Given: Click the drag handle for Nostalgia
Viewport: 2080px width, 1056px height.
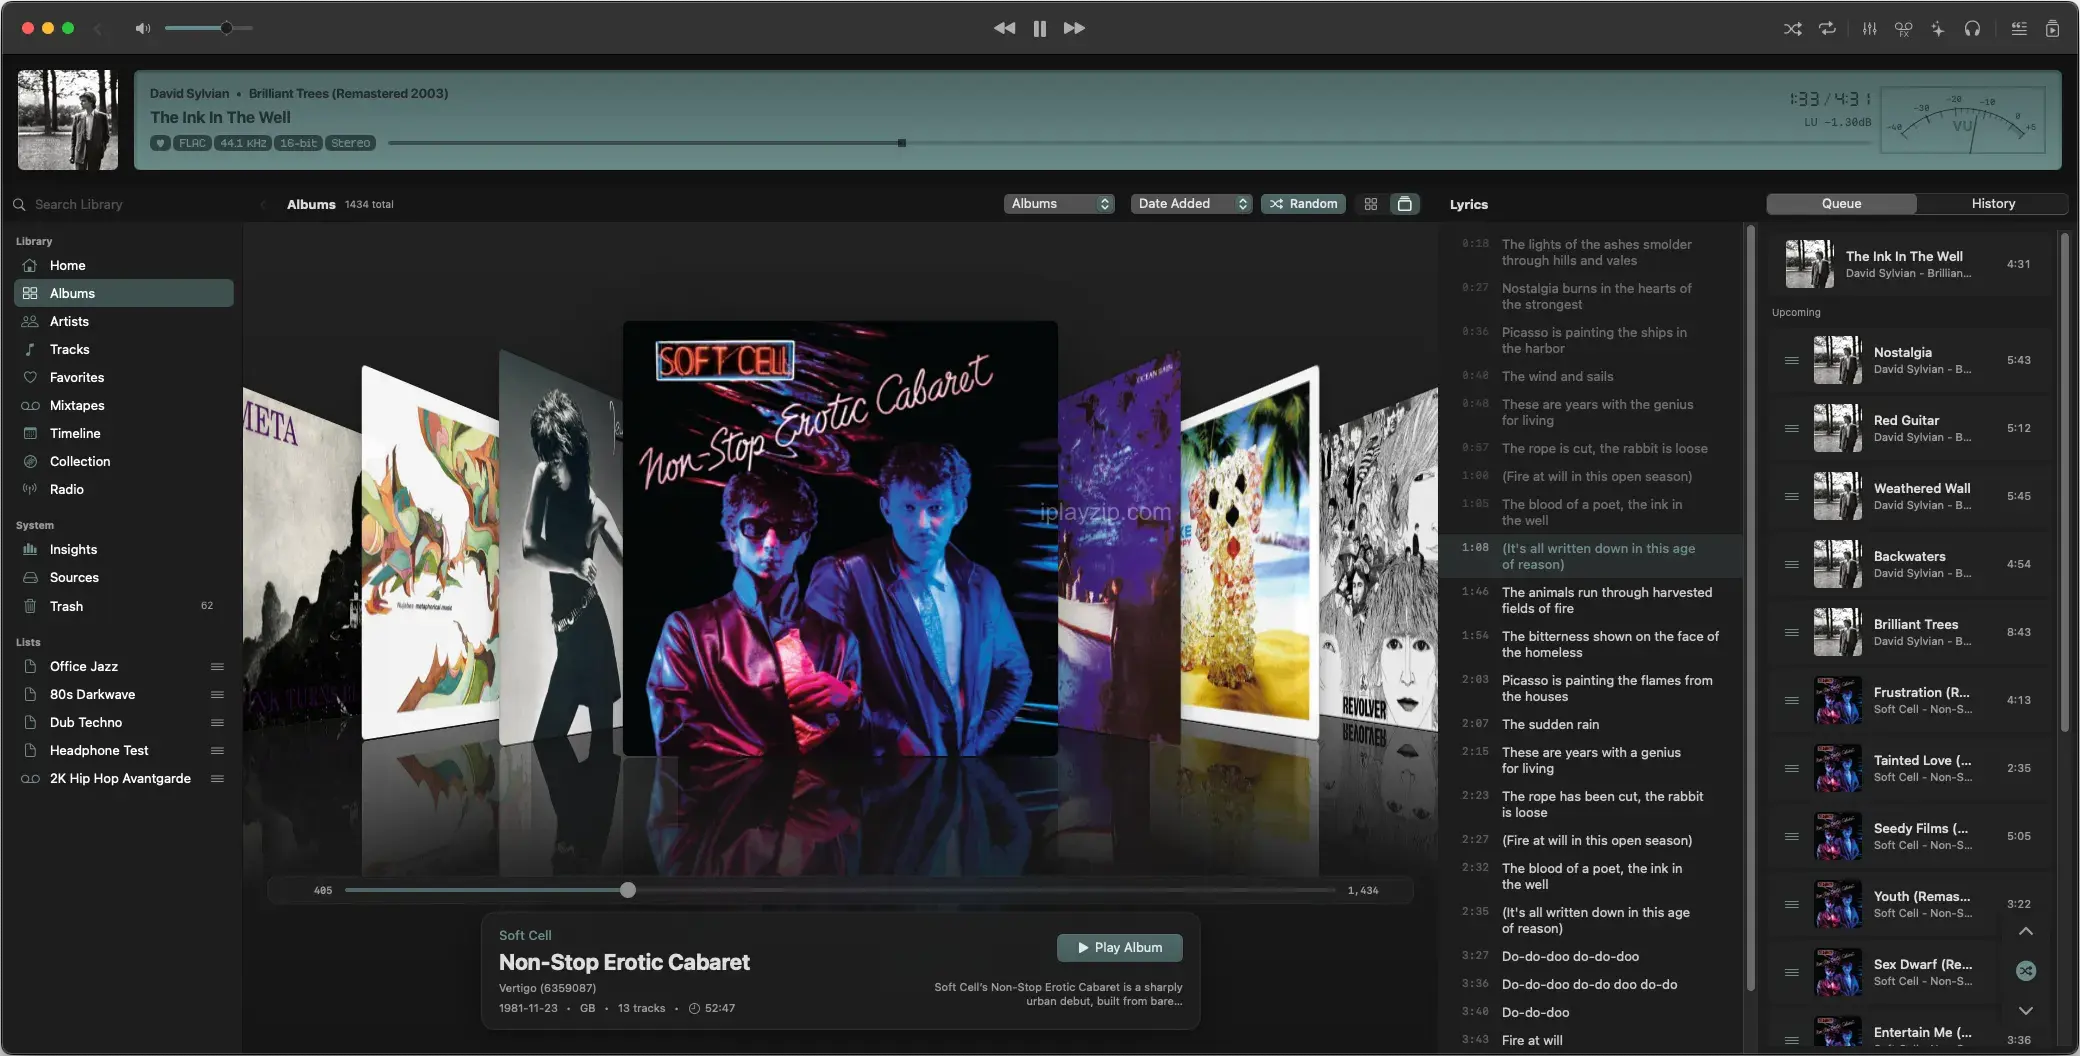Looking at the screenshot, I should [x=1792, y=360].
